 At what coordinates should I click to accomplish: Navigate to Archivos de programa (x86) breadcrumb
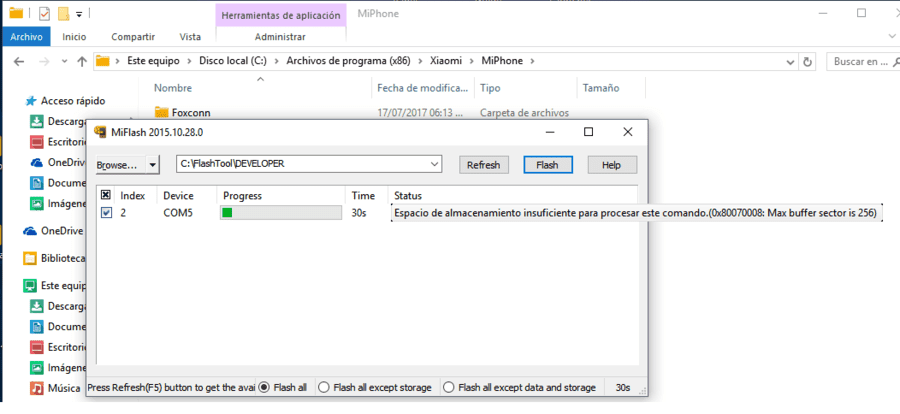click(x=348, y=61)
